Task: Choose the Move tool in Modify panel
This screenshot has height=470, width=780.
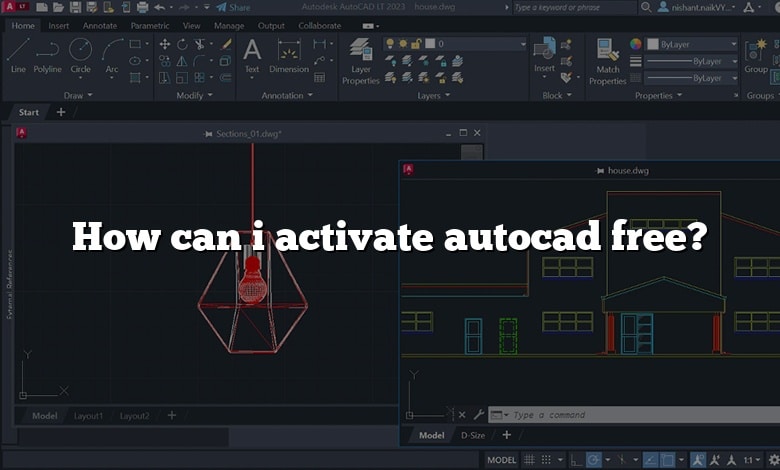Action: (165, 44)
